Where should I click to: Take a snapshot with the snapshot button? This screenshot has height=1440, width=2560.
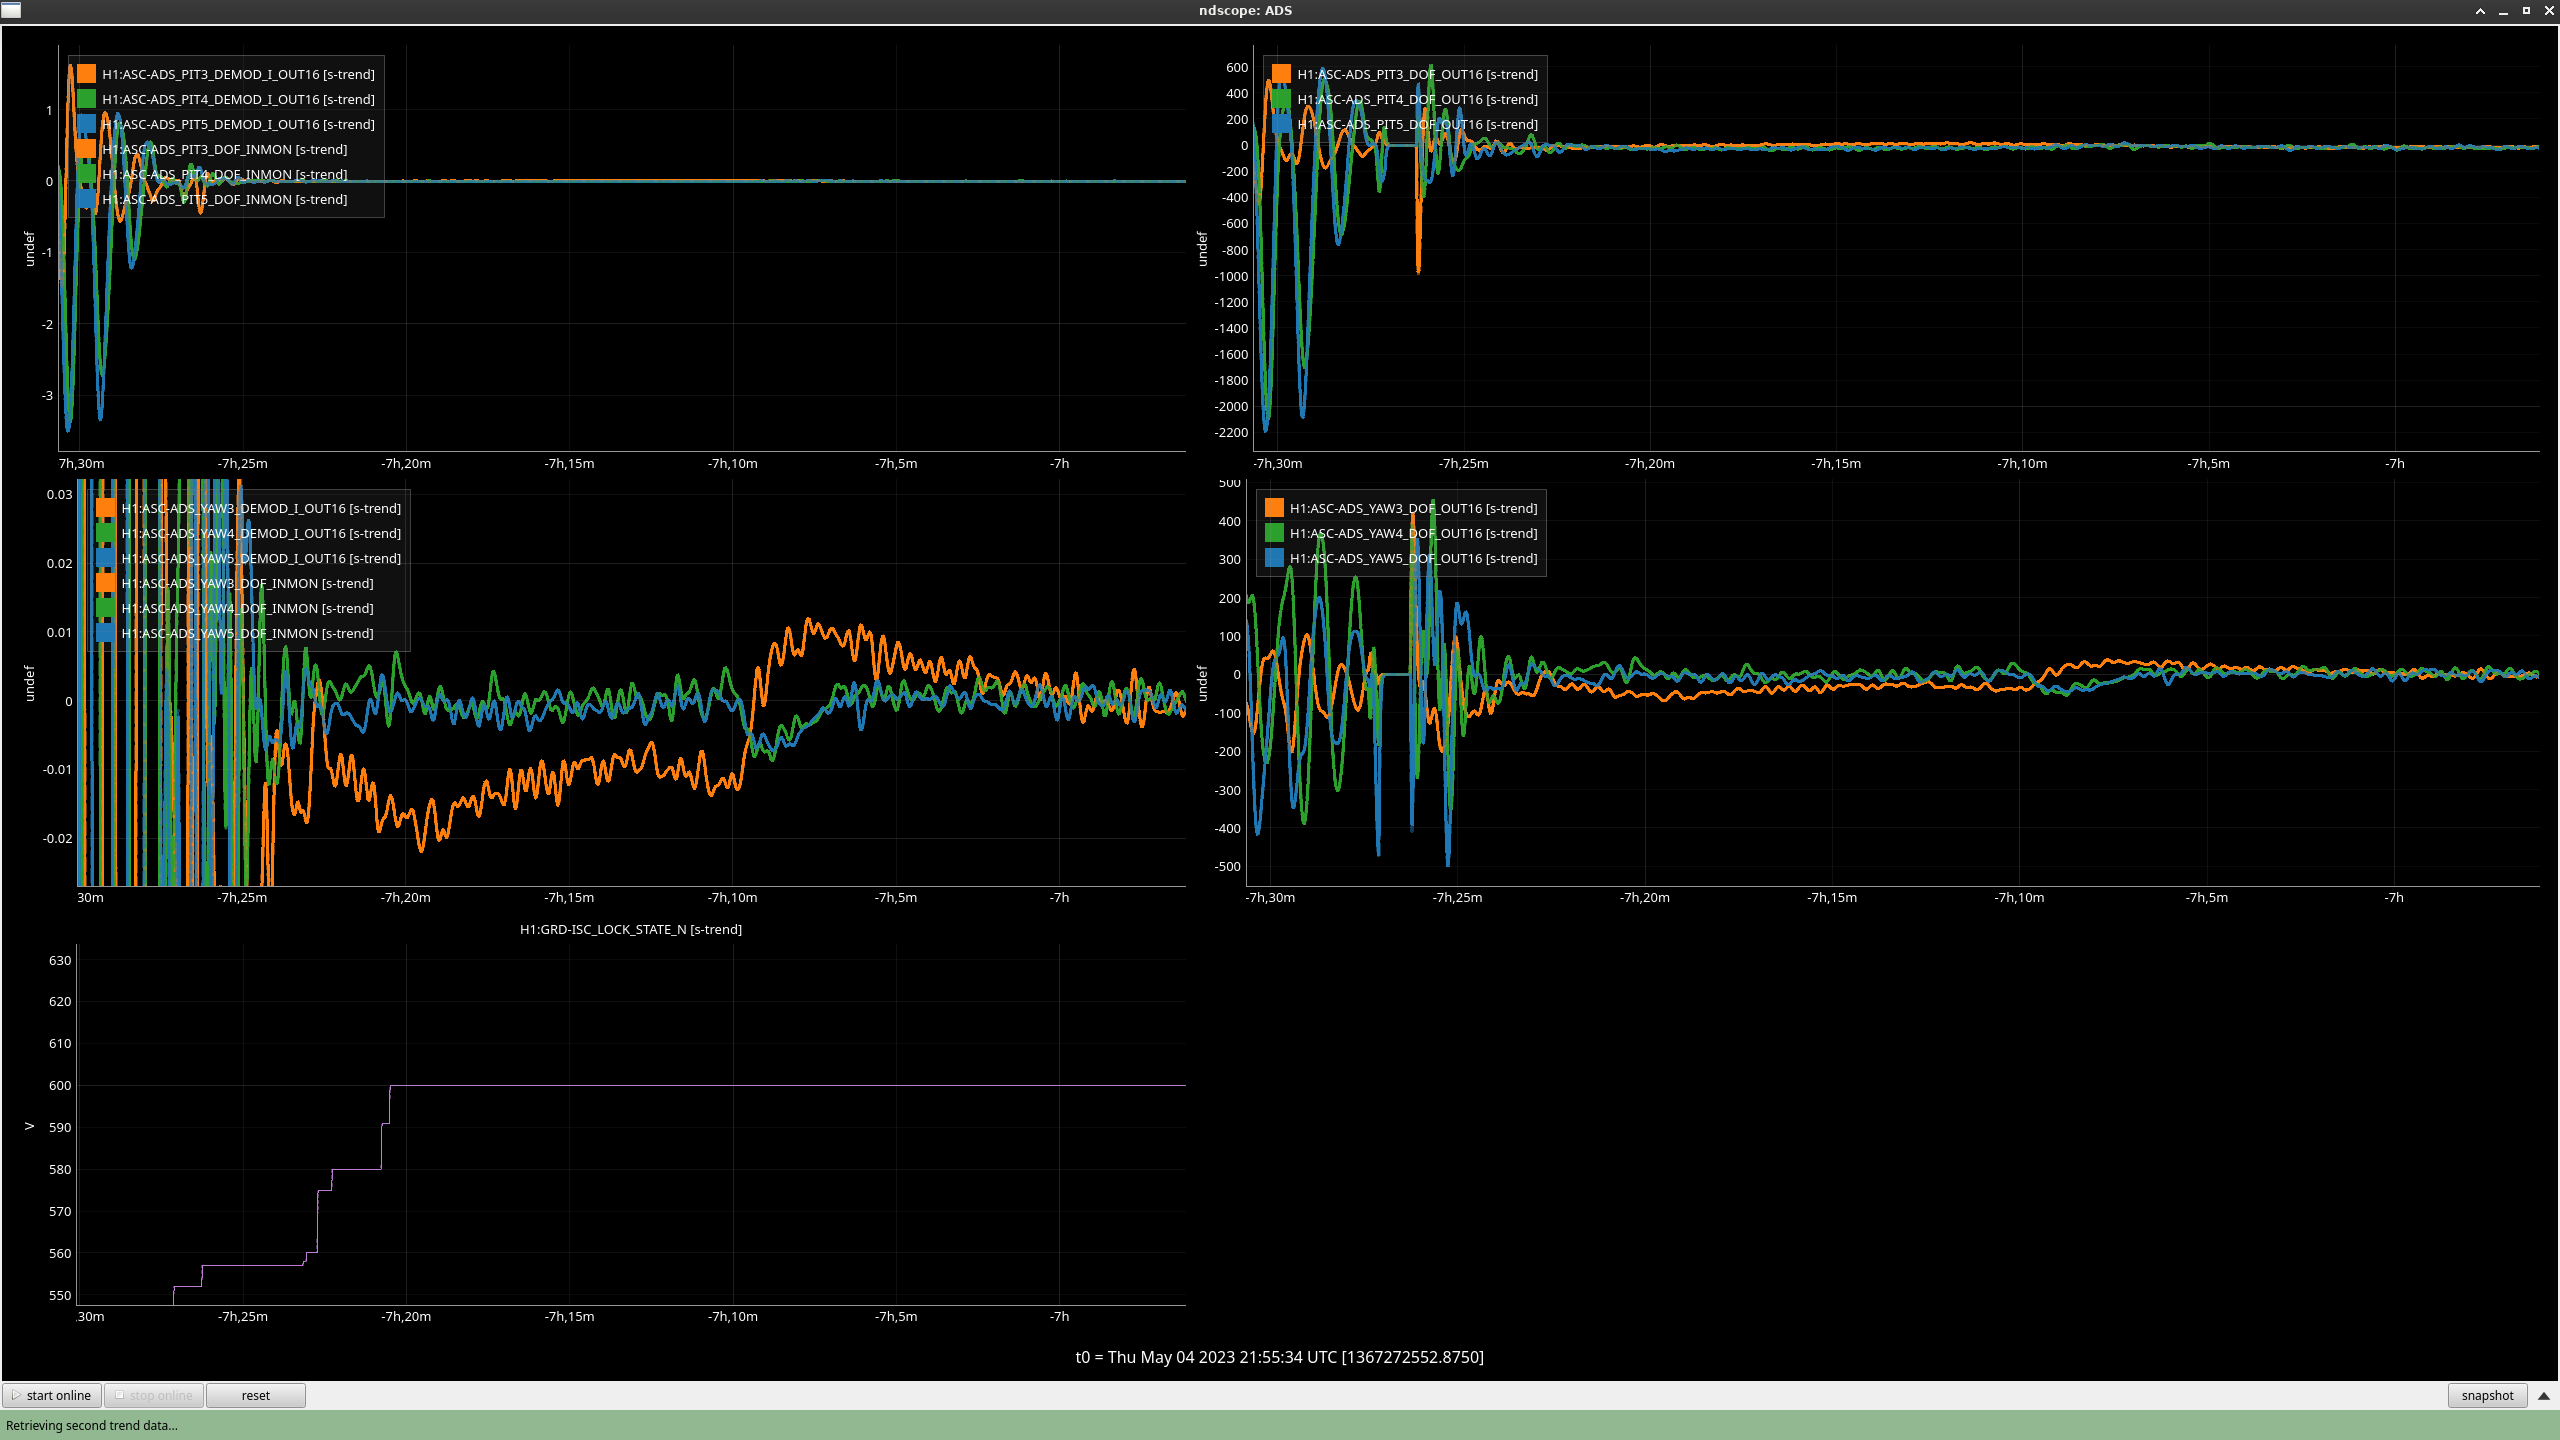point(2486,1395)
